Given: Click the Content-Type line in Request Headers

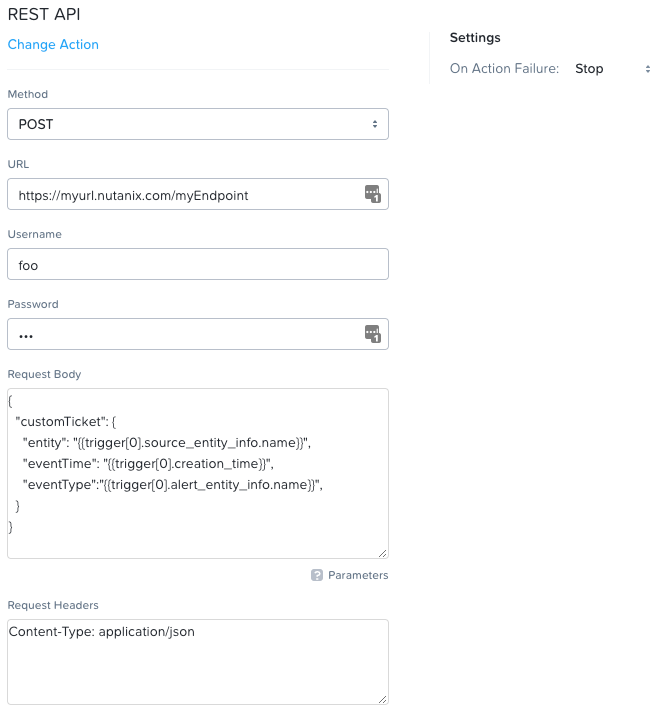Looking at the screenshot, I should tap(101, 632).
